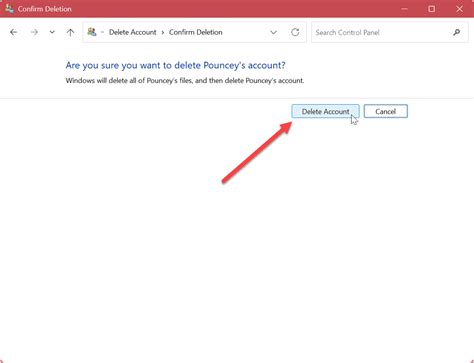Open the recent locations dropdown chevron
474x363 pixels.
coord(52,32)
